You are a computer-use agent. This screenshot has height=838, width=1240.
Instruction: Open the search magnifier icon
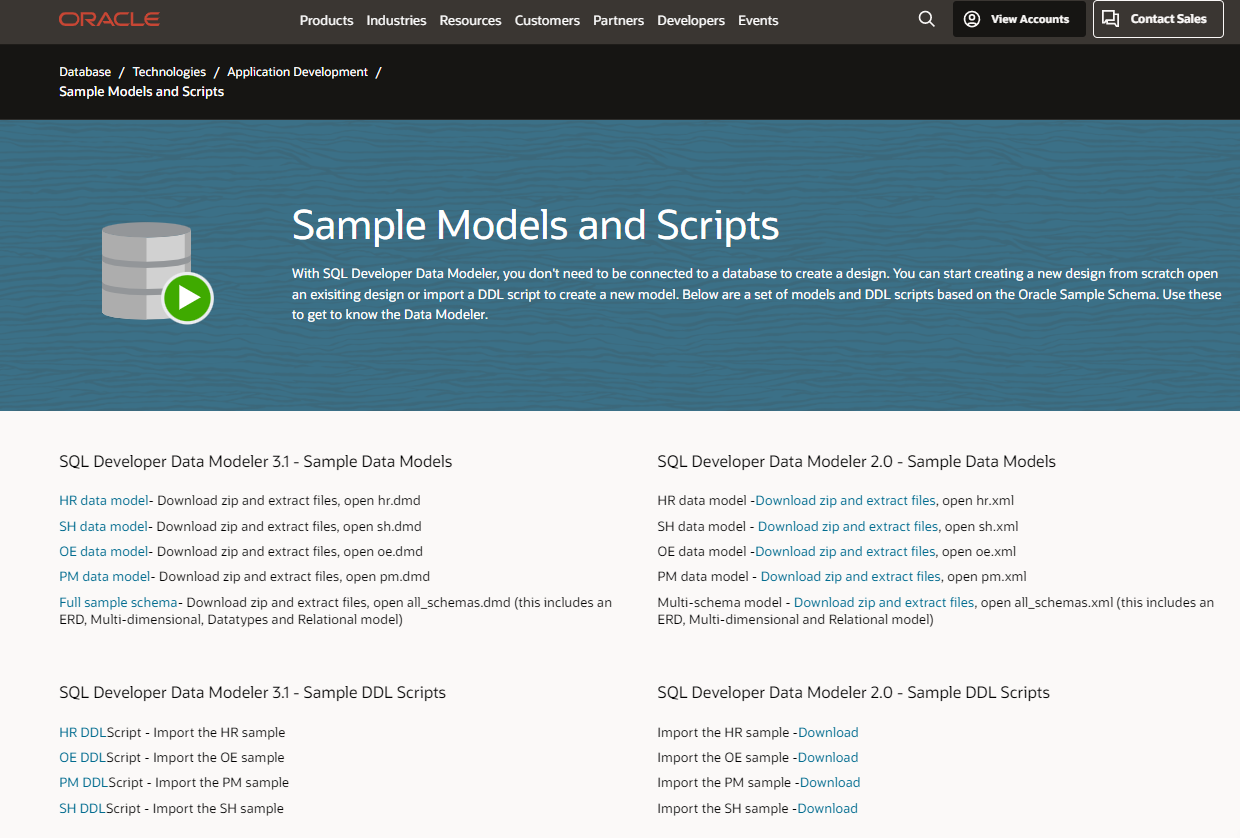tap(927, 19)
